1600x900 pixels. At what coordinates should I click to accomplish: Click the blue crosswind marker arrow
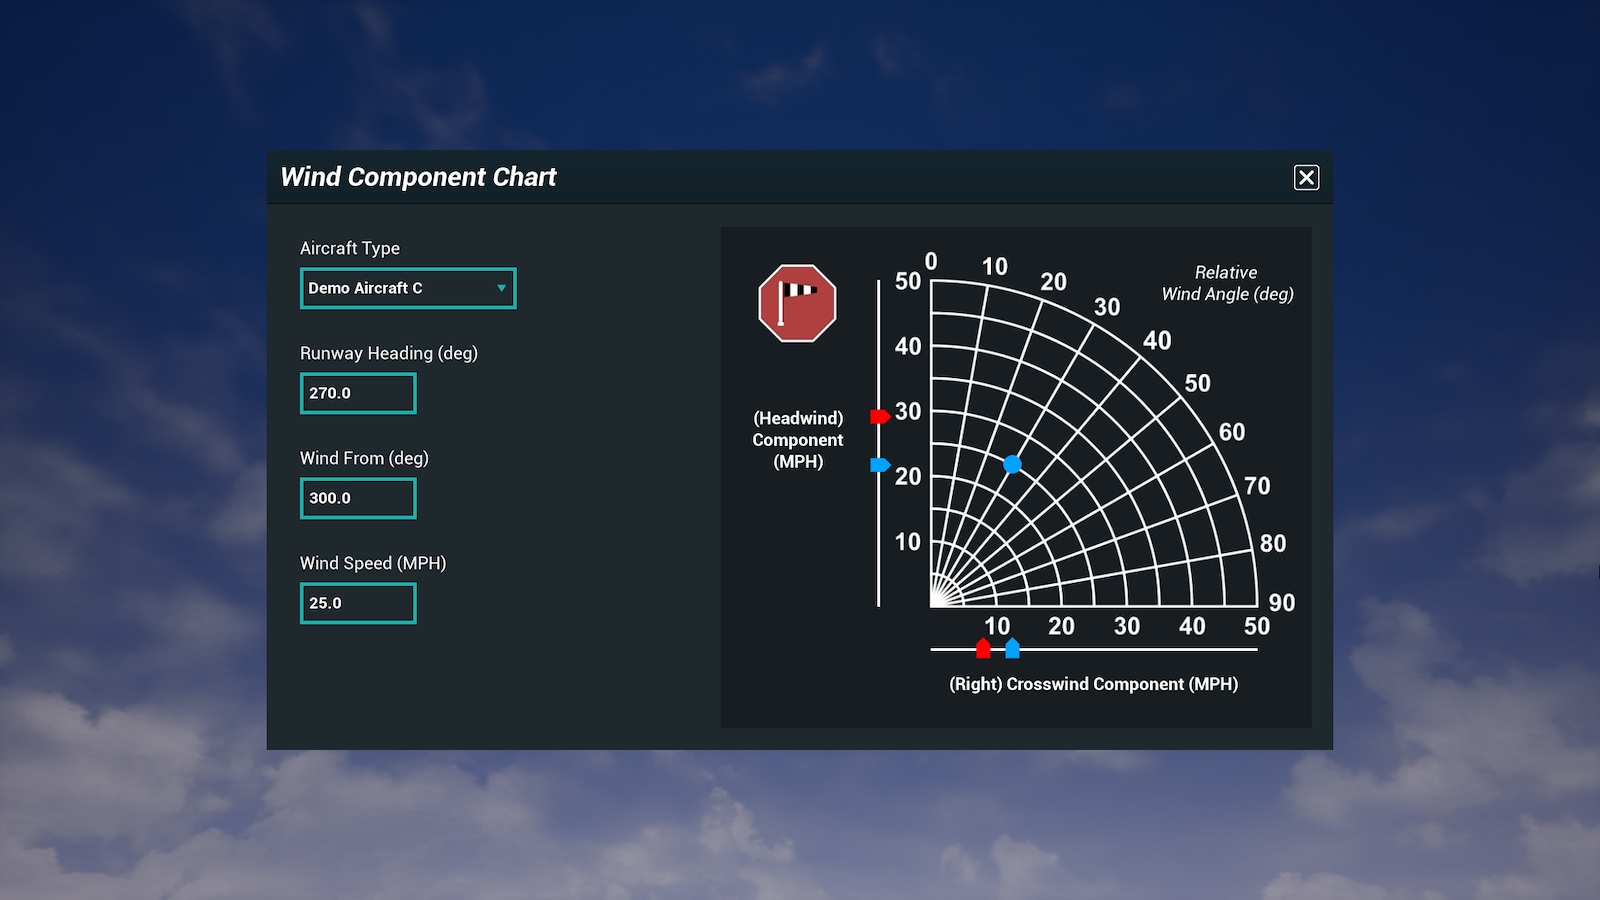tap(1012, 648)
